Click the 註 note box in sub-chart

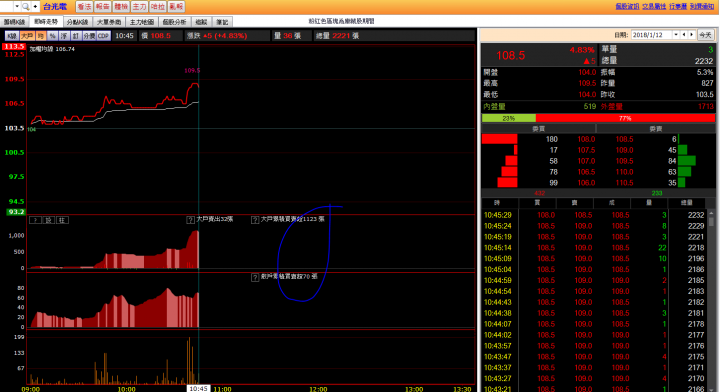pos(62,220)
